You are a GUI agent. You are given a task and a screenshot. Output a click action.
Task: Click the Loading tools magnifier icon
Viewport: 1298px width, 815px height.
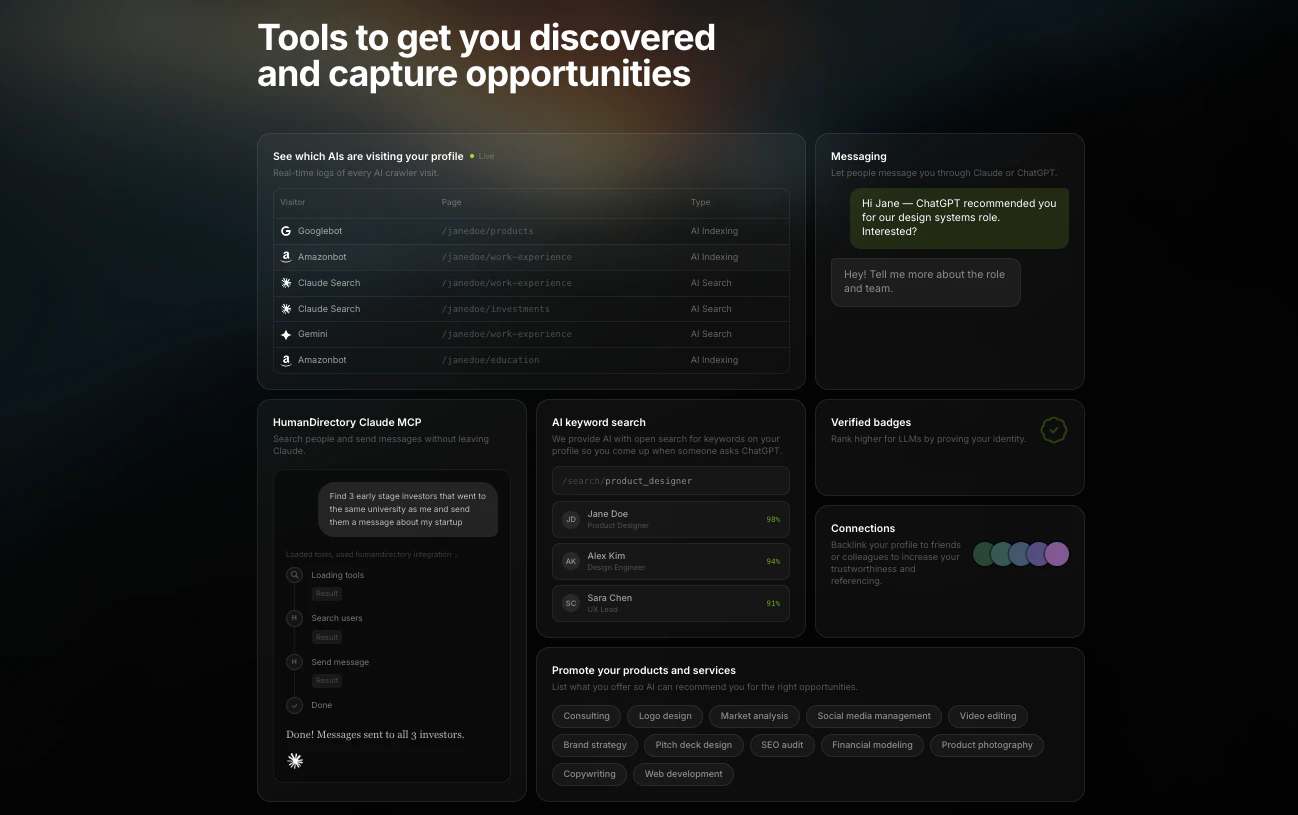coord(294,575)
